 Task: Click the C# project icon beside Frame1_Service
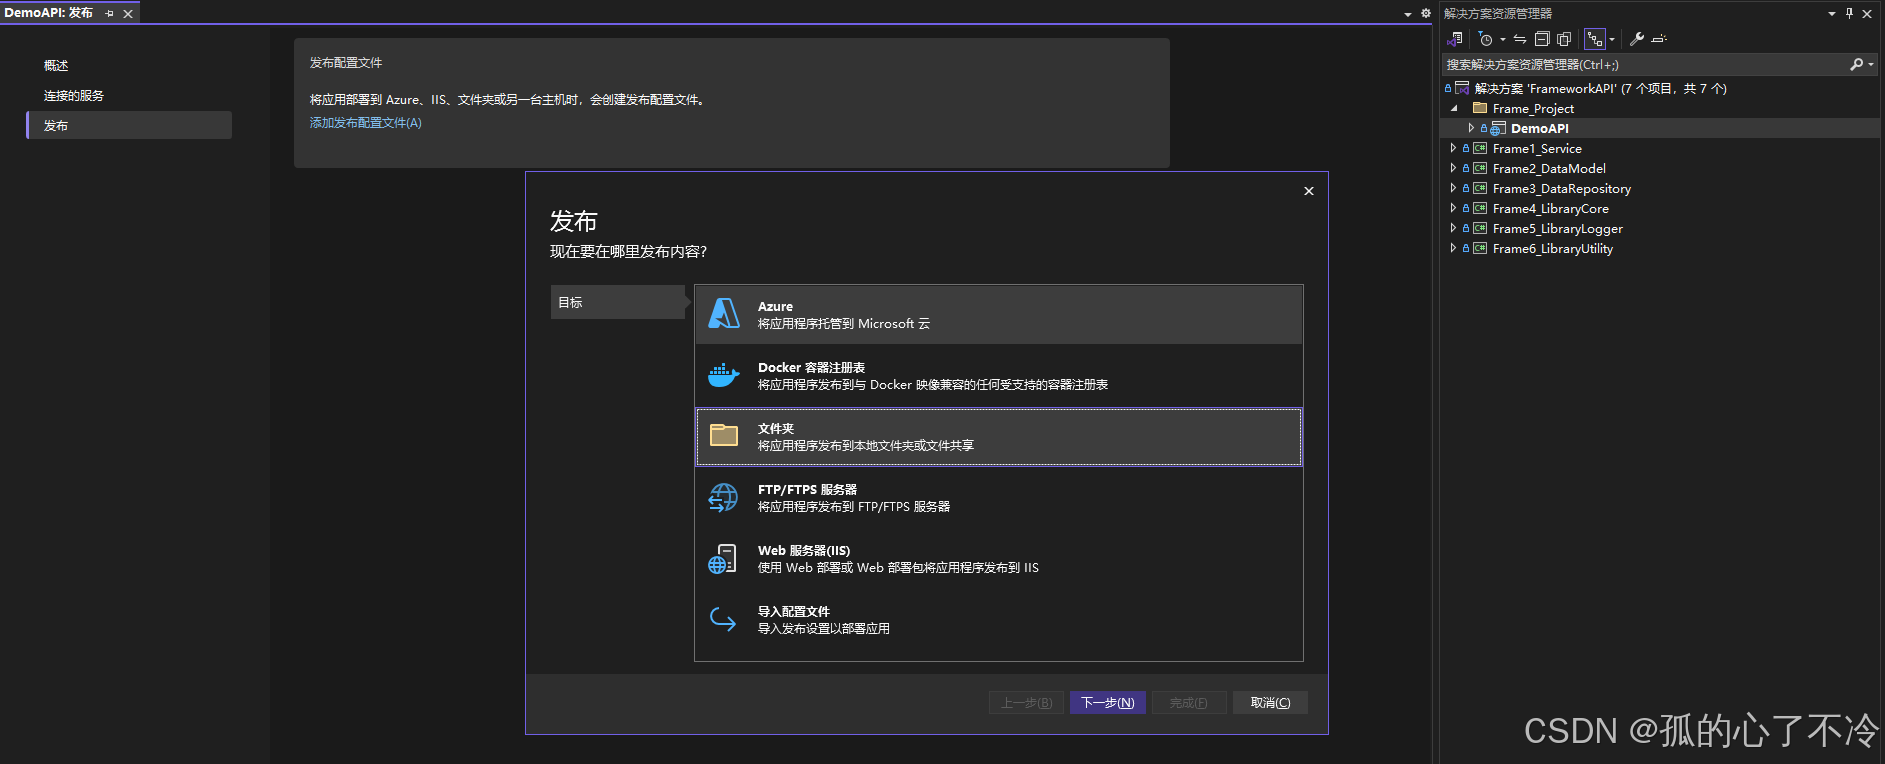[x=1480, y=148]
